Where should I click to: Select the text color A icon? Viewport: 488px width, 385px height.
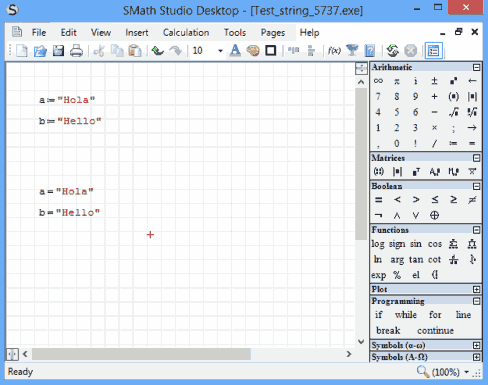coord(235,51)
